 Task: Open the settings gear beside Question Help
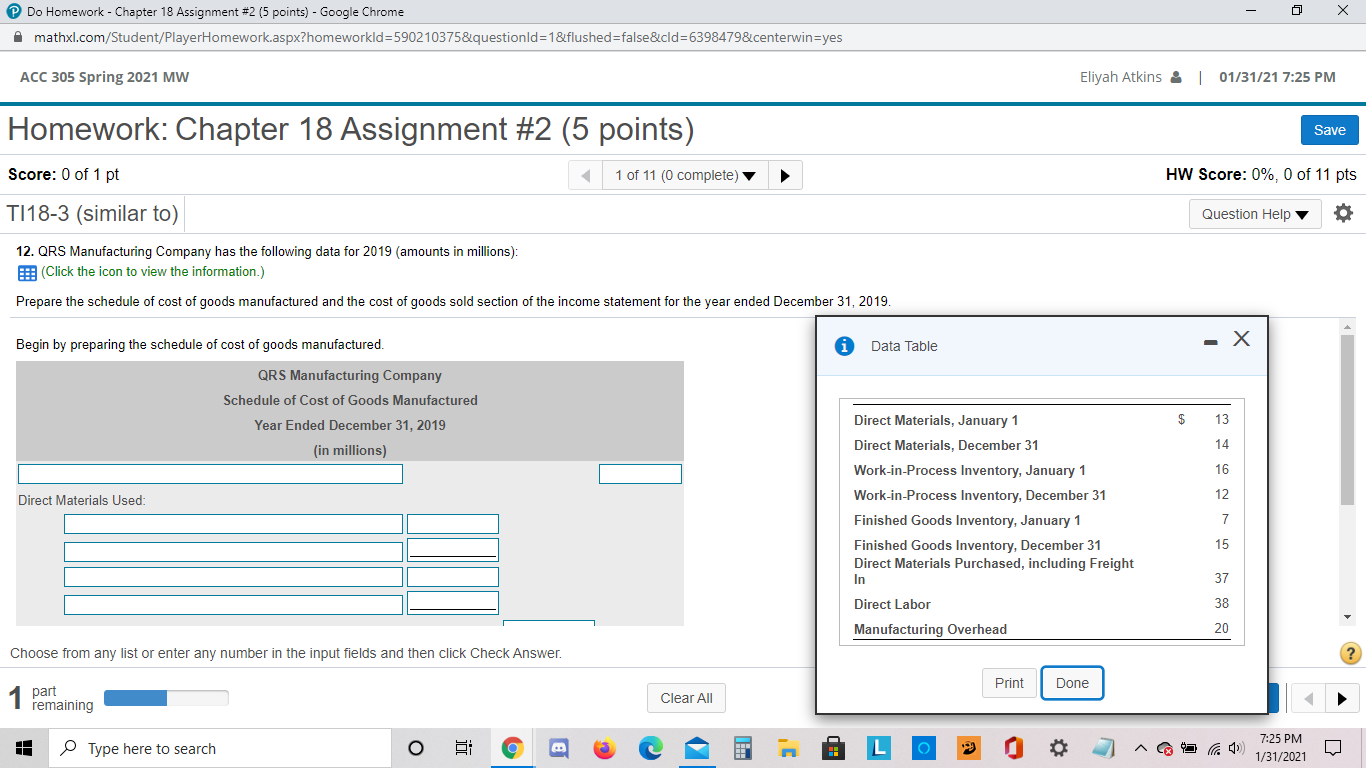[x=1343, y=212]
